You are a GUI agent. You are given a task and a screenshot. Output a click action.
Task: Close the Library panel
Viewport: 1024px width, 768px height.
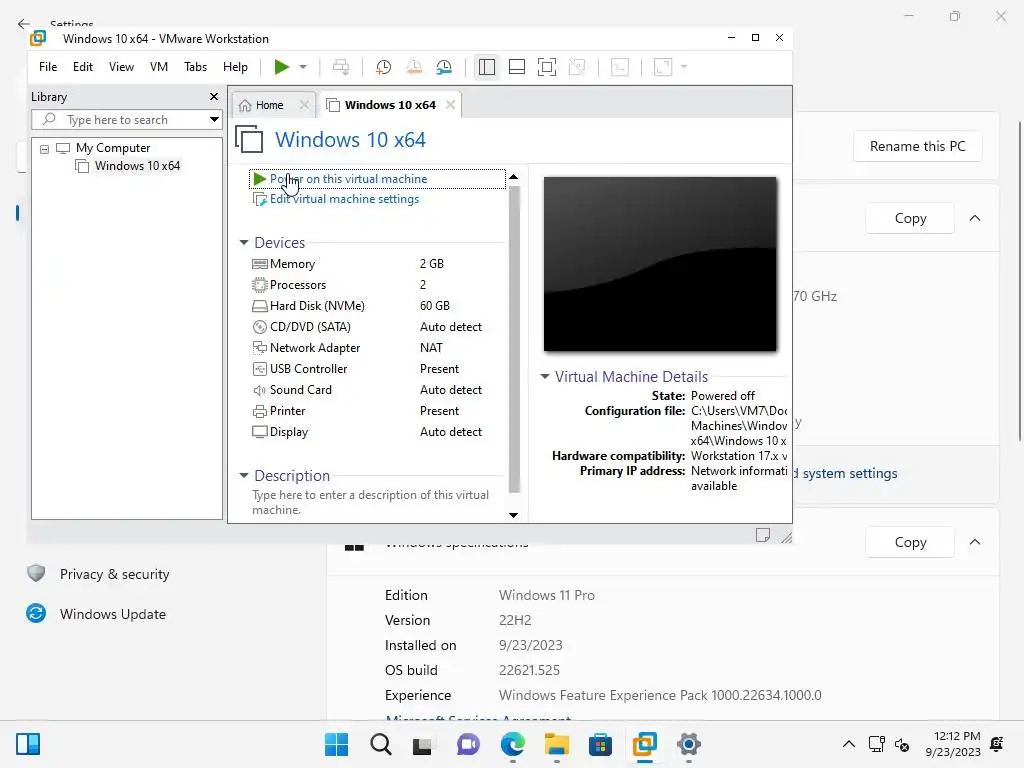point(214,97)
